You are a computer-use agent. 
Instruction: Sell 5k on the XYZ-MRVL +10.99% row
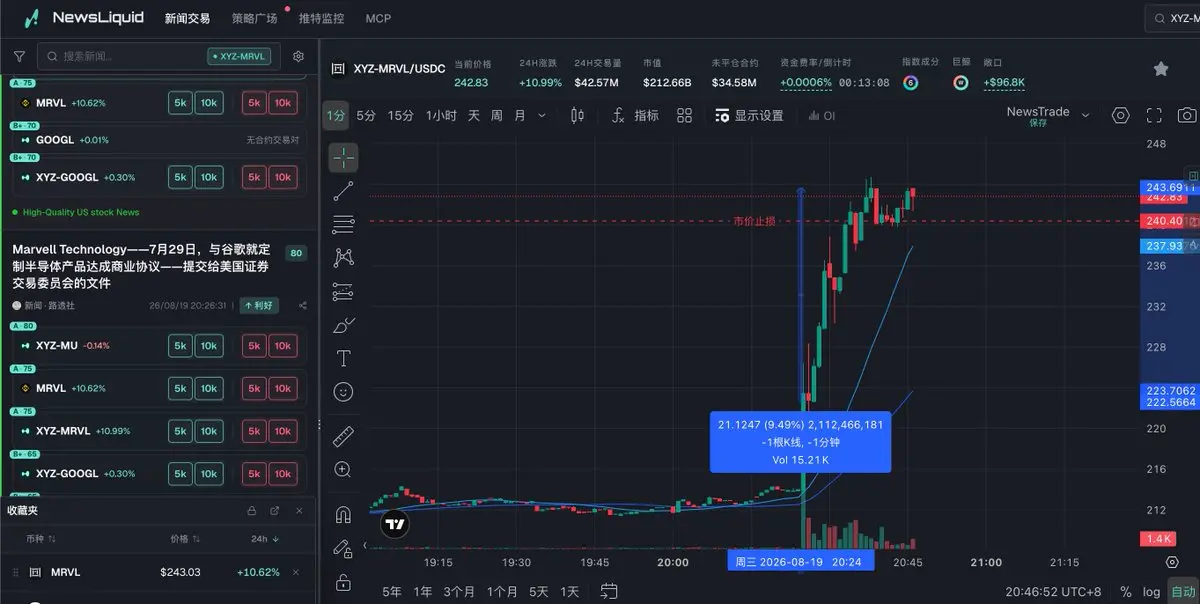(x=254, y=431)
